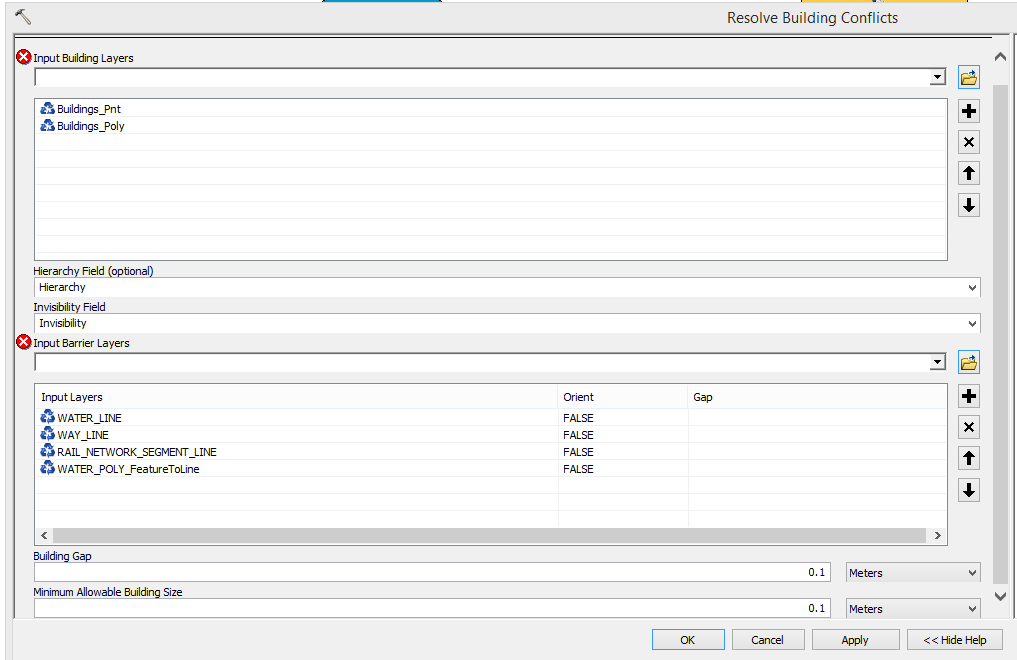Click the barrier table horizontal scrollbar track
Image resolution: width=1017 pixels, height=660 pixels.
coord(490,536)
